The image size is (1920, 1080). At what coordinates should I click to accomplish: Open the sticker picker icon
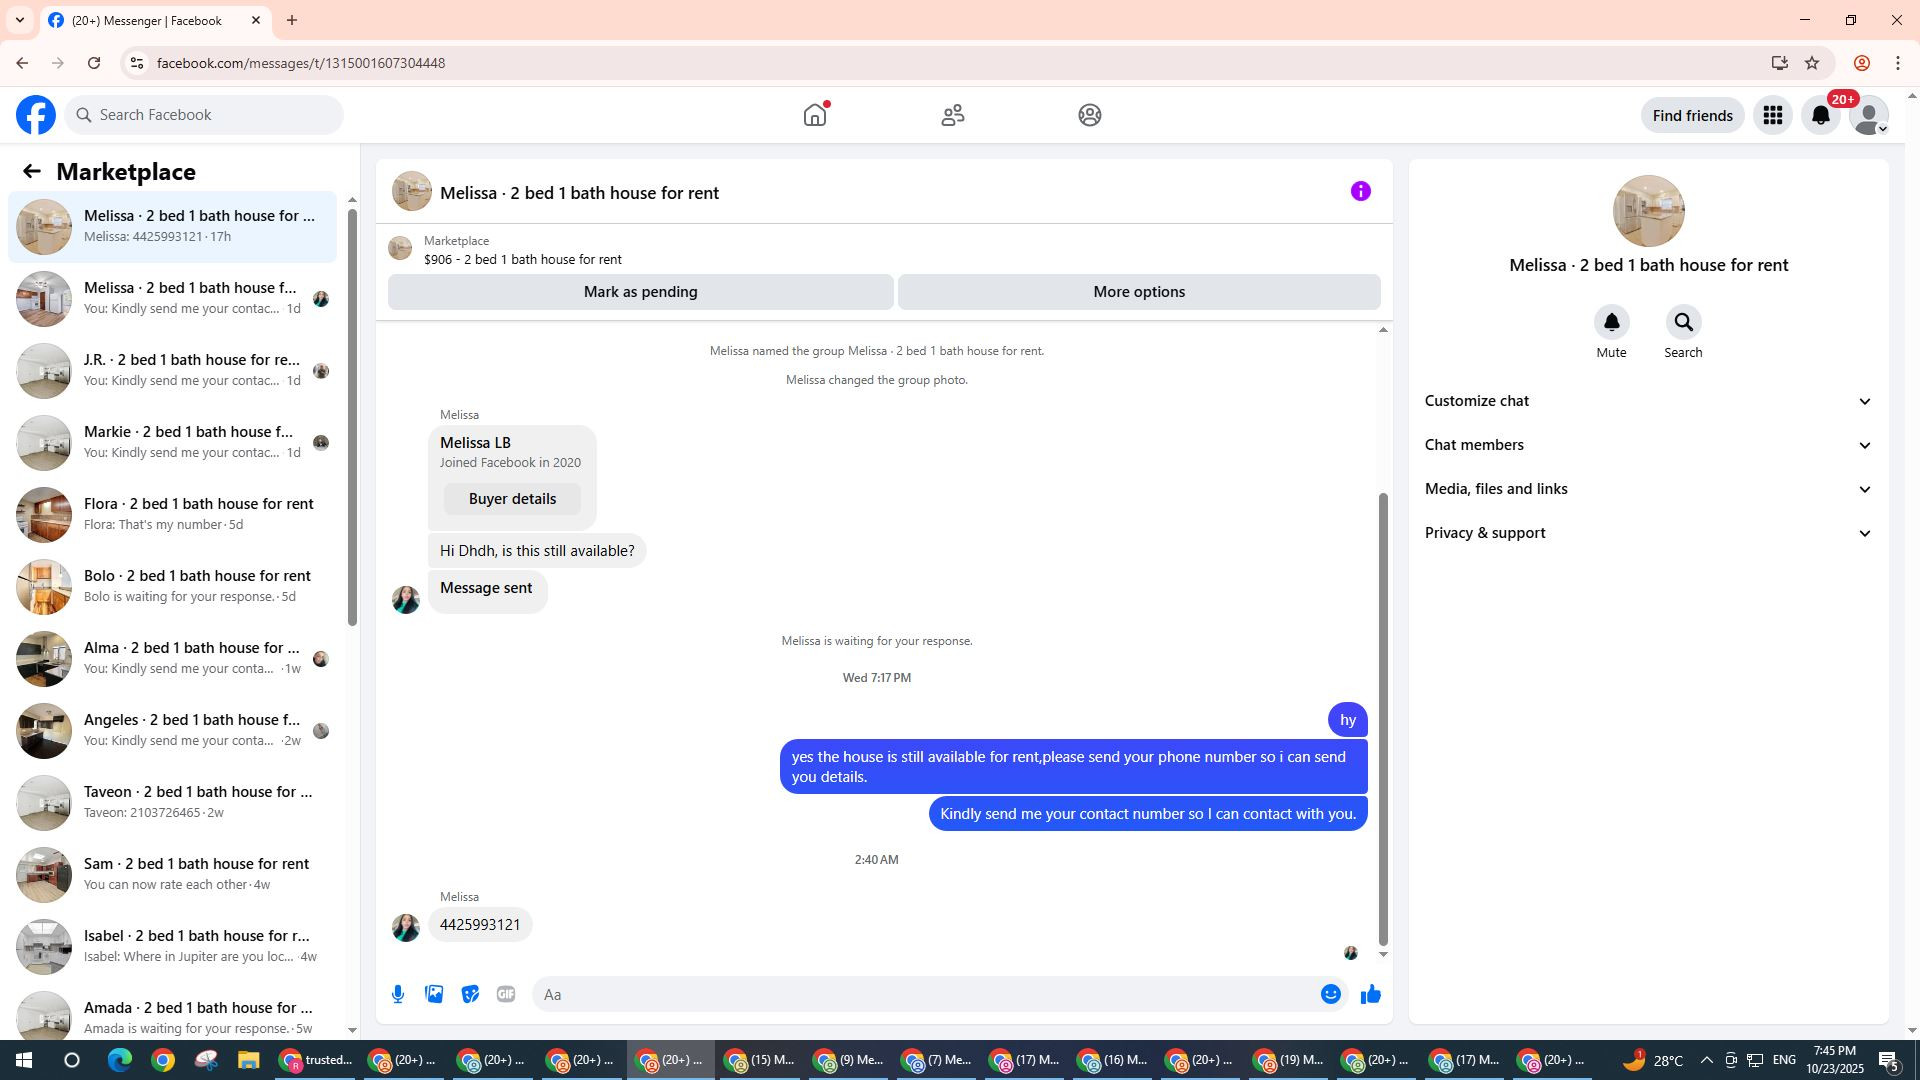coord(470,994)
